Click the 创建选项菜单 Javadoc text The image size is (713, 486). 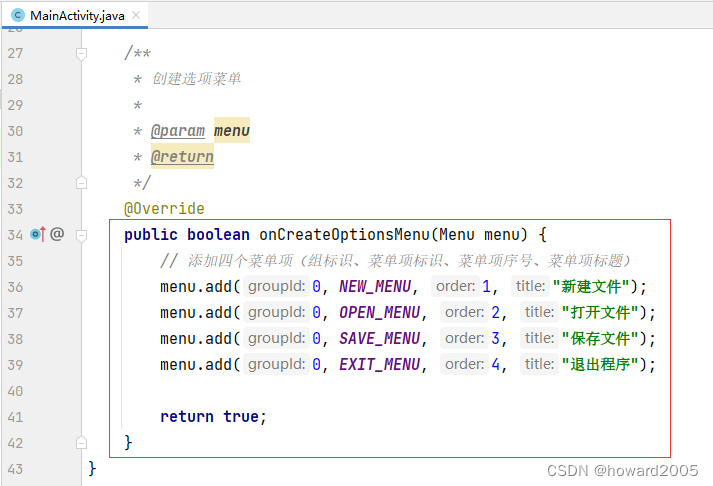(196, 79)
